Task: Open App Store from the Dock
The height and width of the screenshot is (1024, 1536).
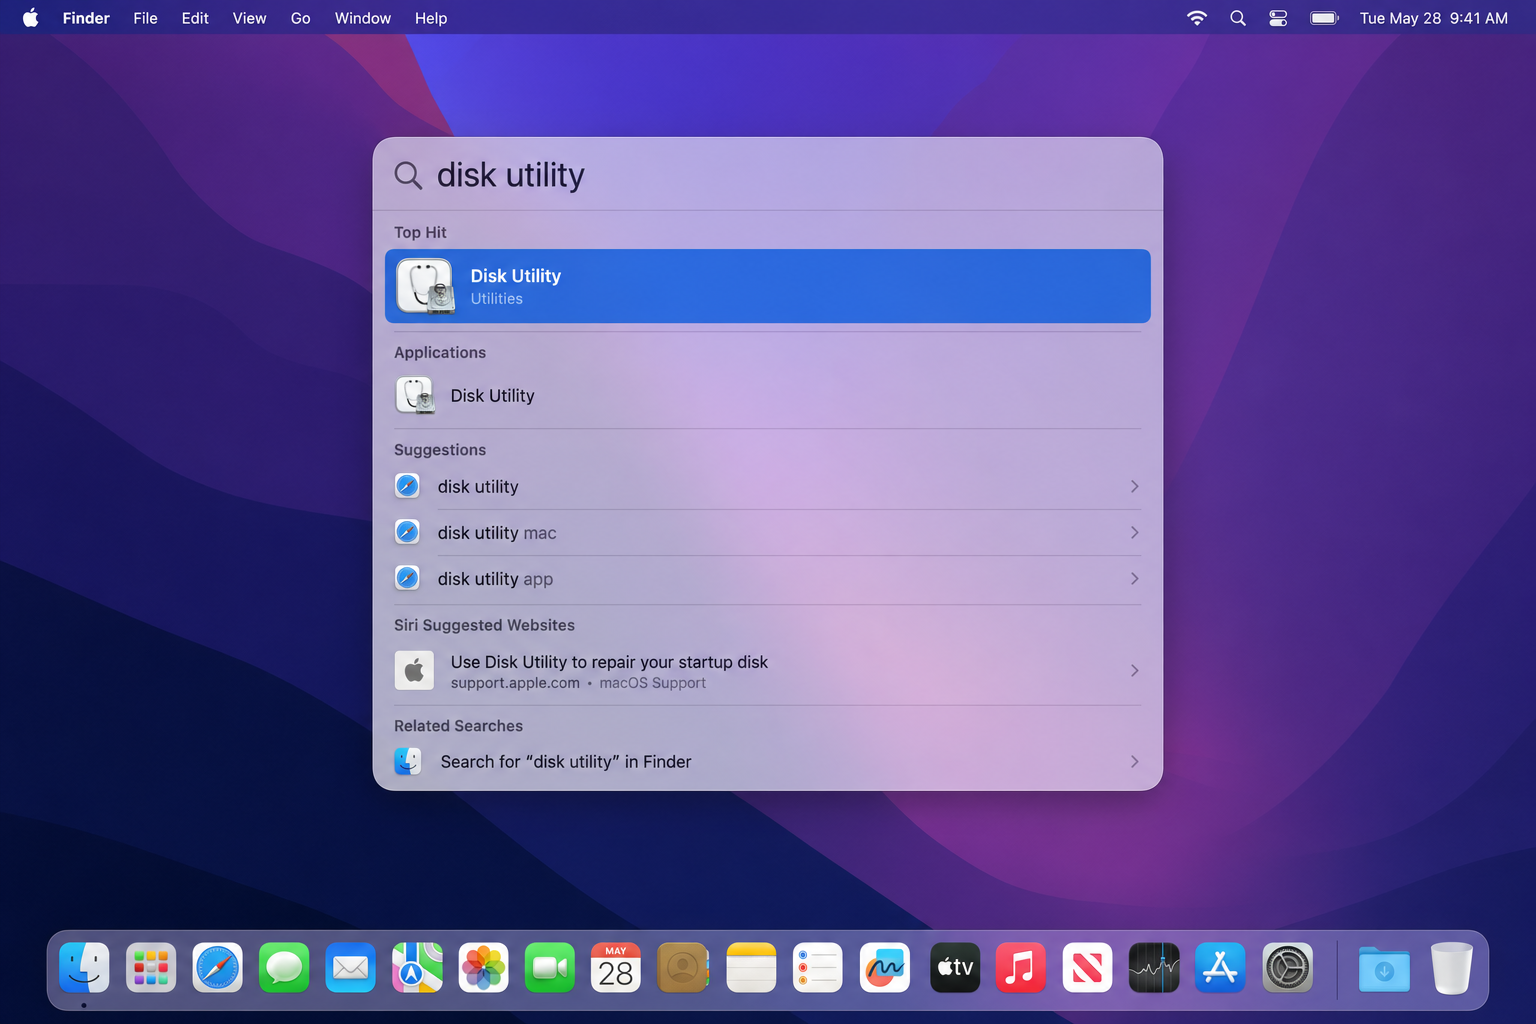Action: 1220,968
